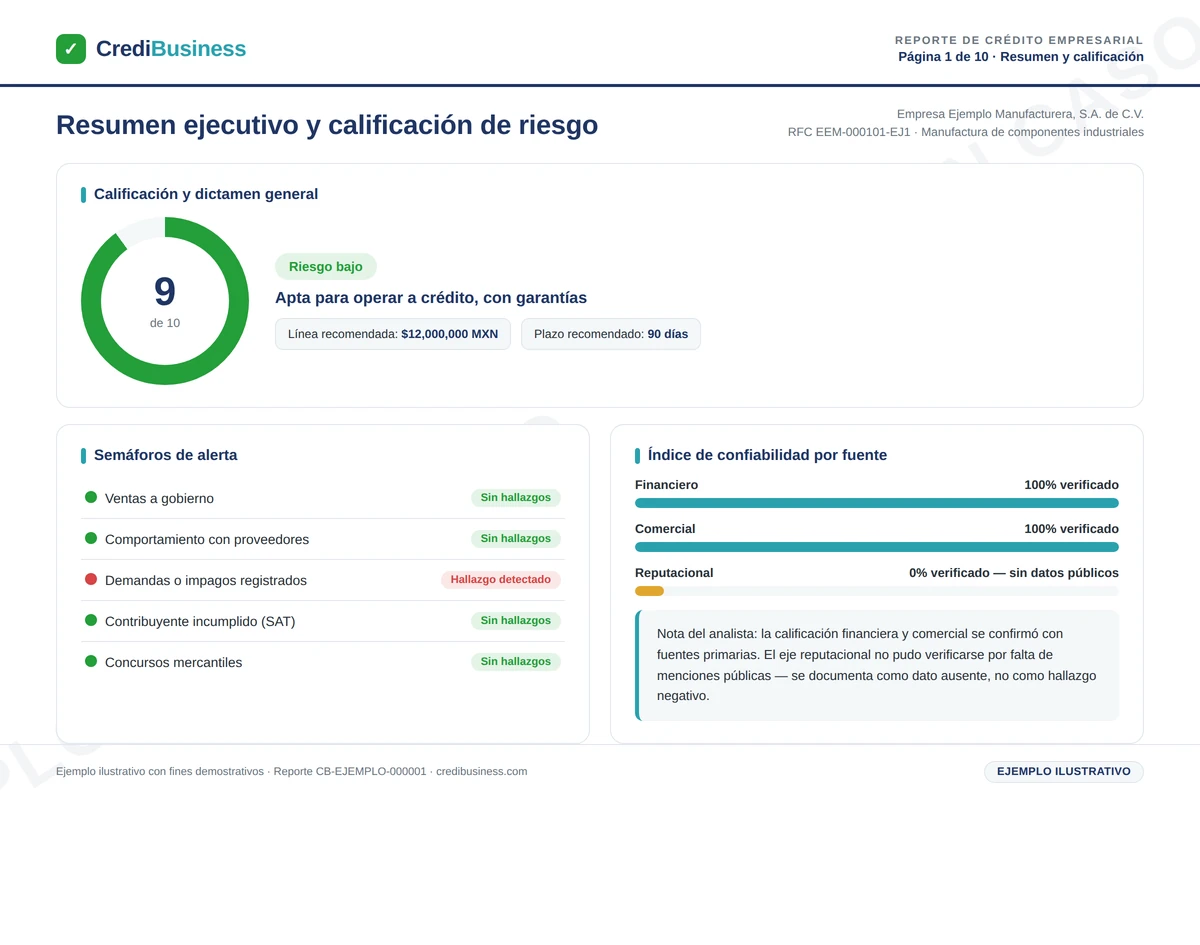Click 'Sin hallazgos' badge for Comportamiento con proveedores
The image size is (1200, 945).
[516, 539]
